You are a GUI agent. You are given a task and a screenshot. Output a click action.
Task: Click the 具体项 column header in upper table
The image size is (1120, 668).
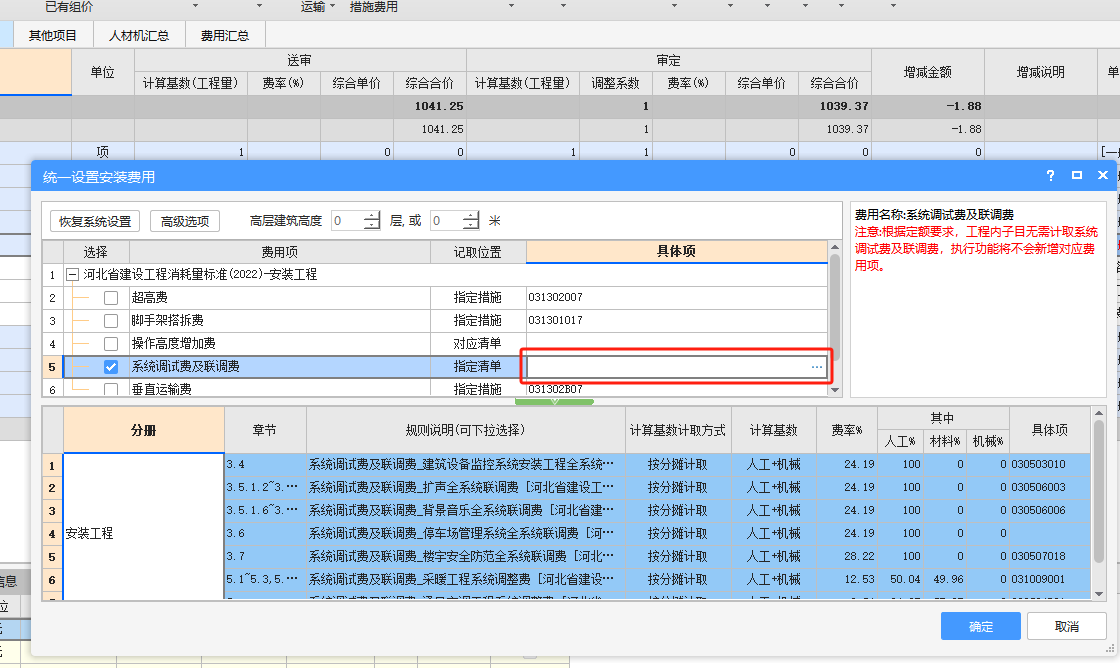(676, 251)
